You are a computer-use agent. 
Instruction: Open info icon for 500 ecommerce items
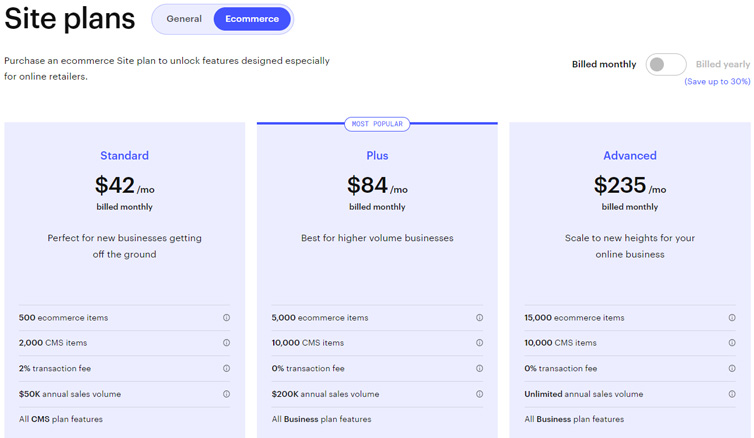[226, 318]
